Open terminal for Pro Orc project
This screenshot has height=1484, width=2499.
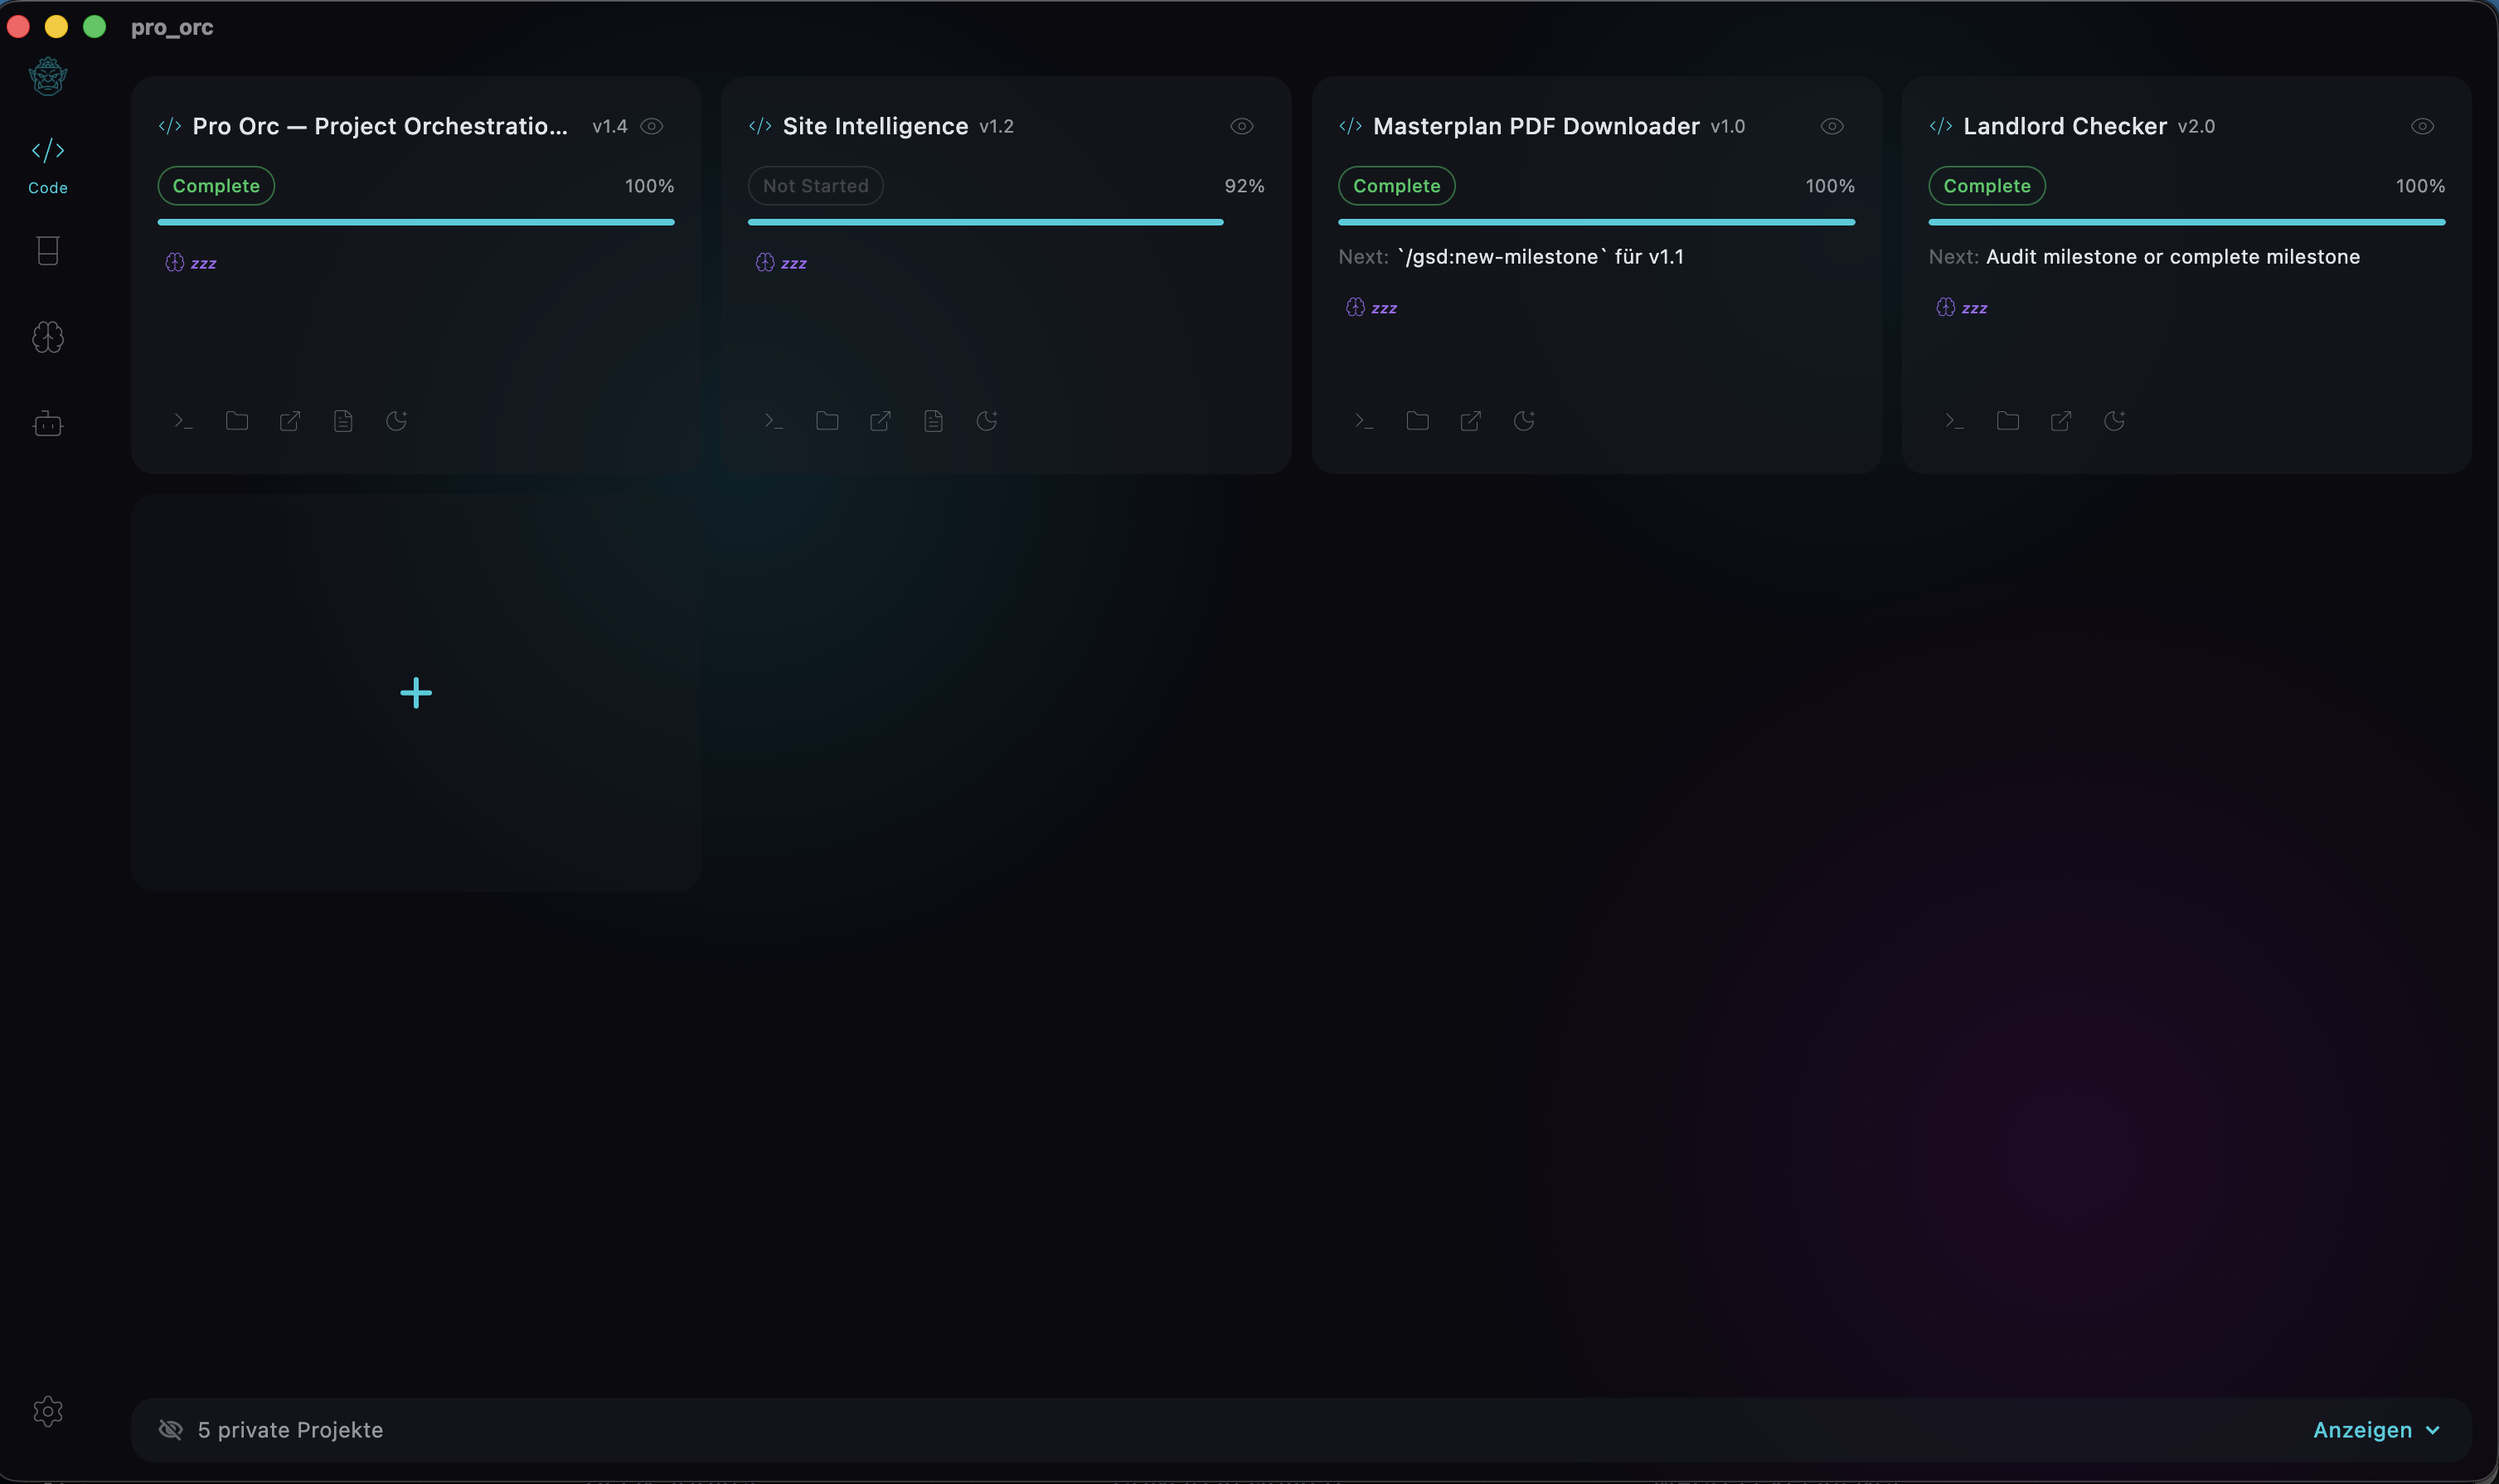pos(183,421)
